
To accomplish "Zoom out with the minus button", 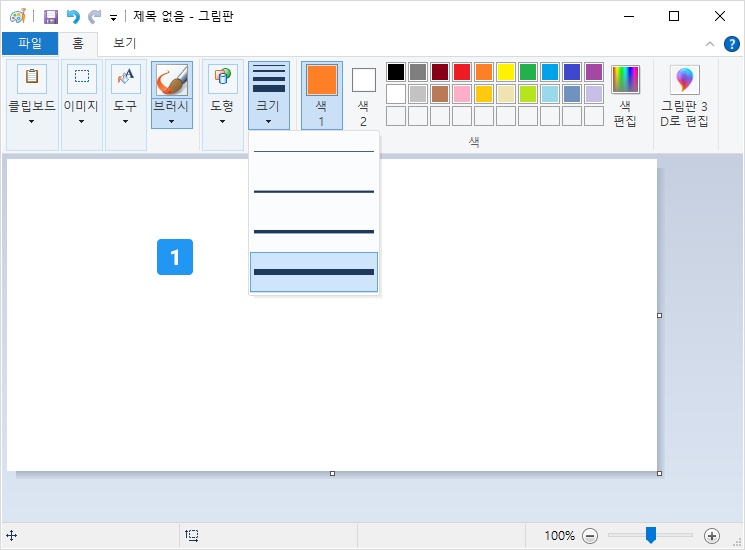I will pos(590,536).
